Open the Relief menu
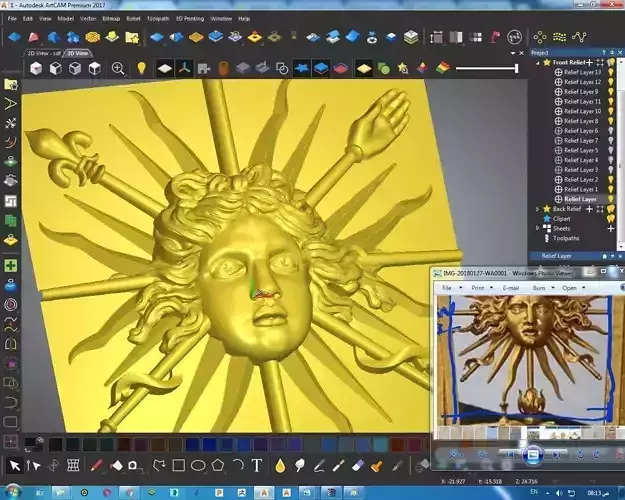The width and height of the screenshot is (625, 500). (133, 18)
